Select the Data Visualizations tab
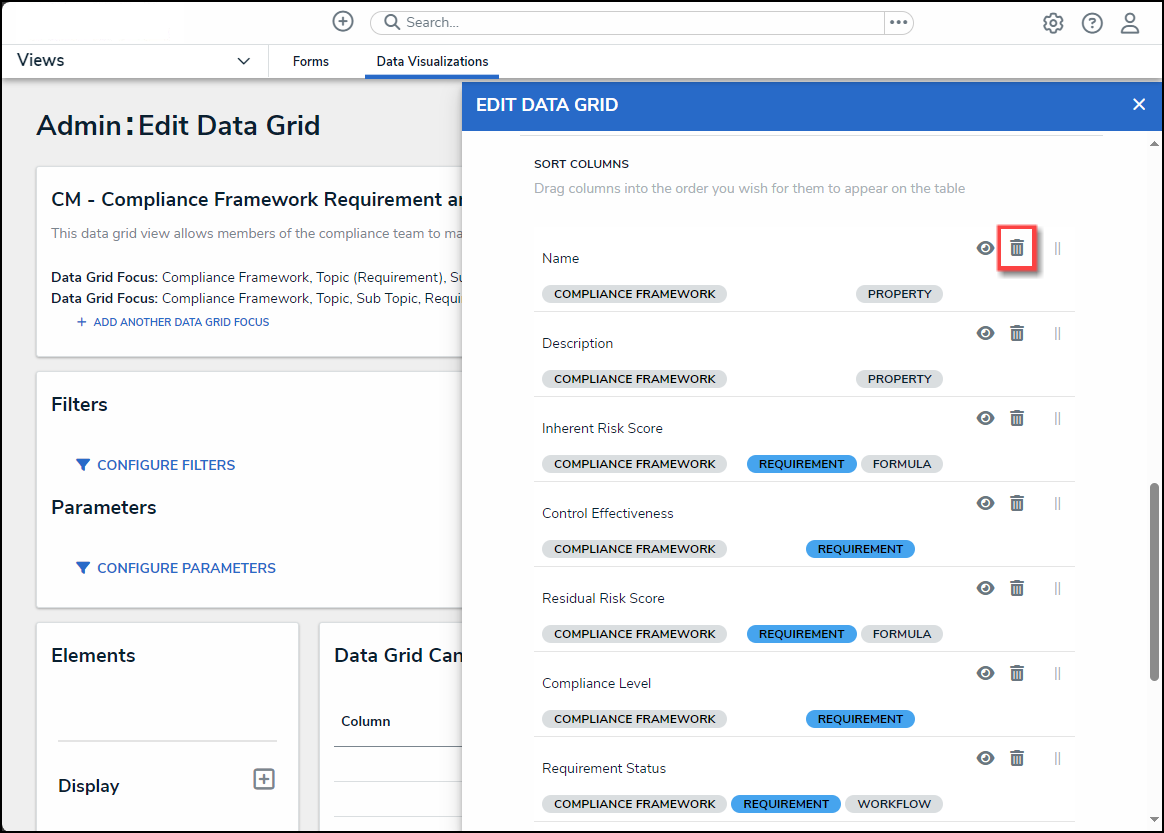1164x833 pixels. point(432,61)
